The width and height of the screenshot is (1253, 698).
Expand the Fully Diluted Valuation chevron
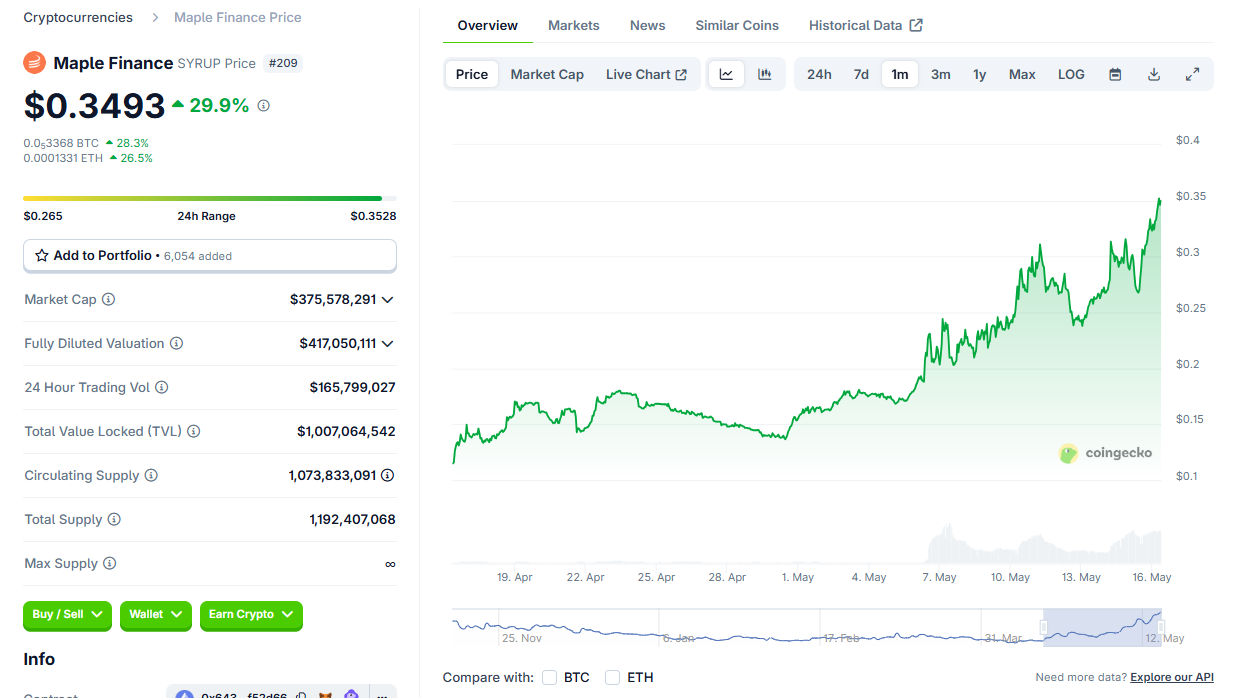(x=388, y=343)
